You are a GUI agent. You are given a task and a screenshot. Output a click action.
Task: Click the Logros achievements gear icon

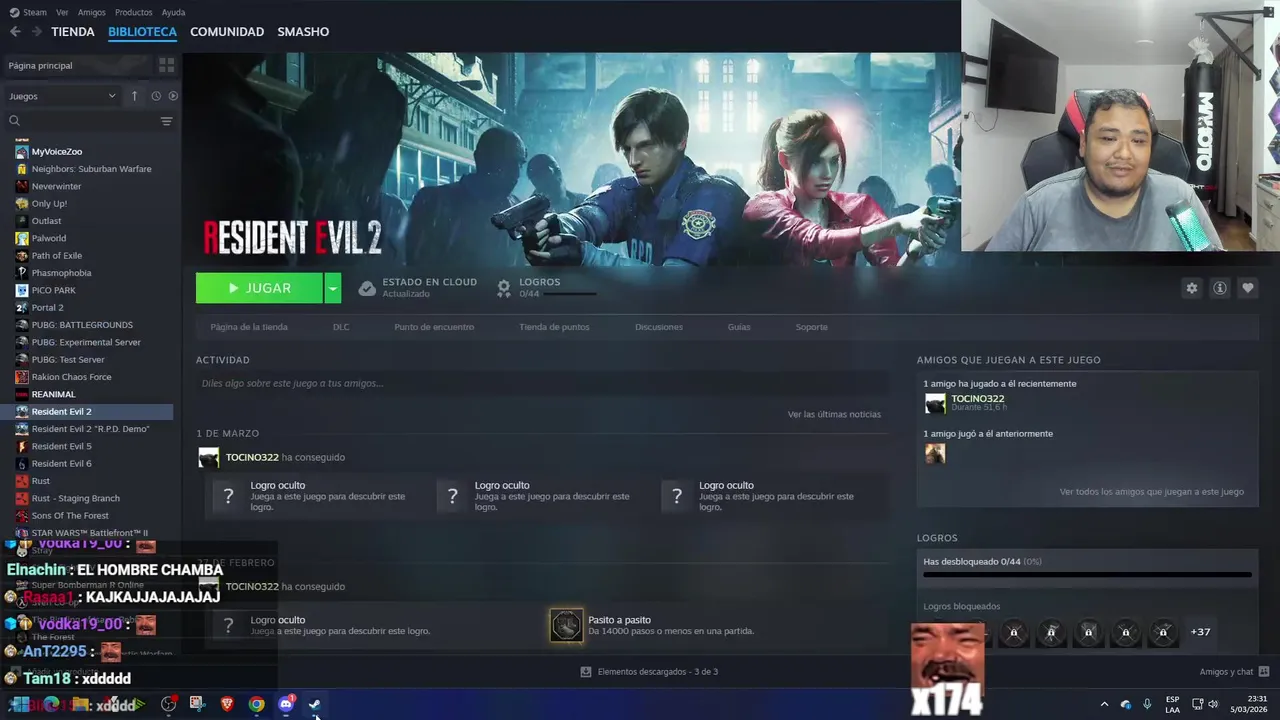coord(504,288)
